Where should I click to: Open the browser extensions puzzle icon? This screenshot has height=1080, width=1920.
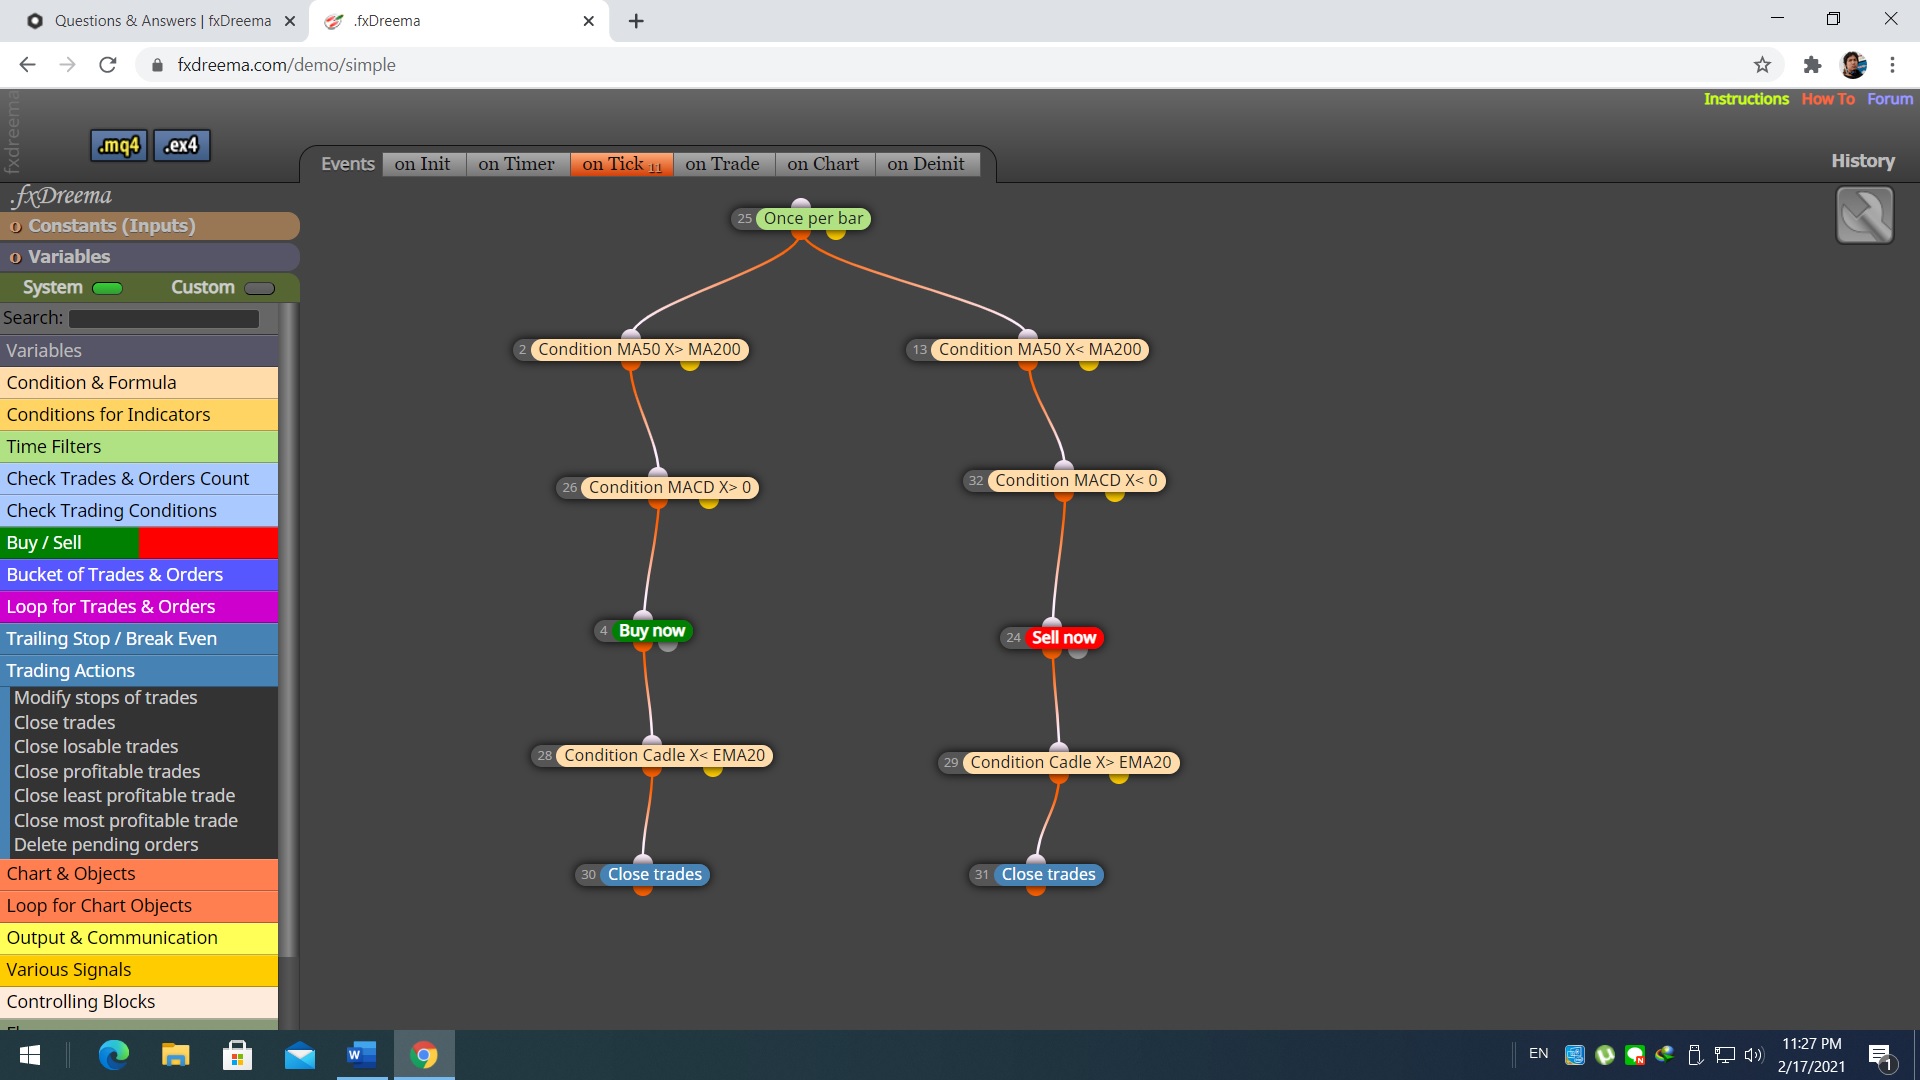pyautogui.click(x=1812, y=65)
